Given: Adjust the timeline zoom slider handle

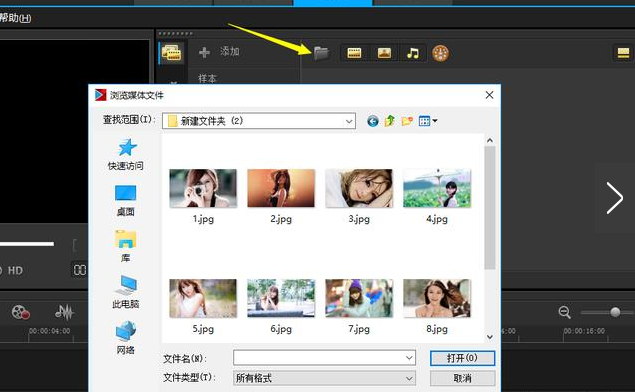Looking at the screenshot, I should (615, 312).
